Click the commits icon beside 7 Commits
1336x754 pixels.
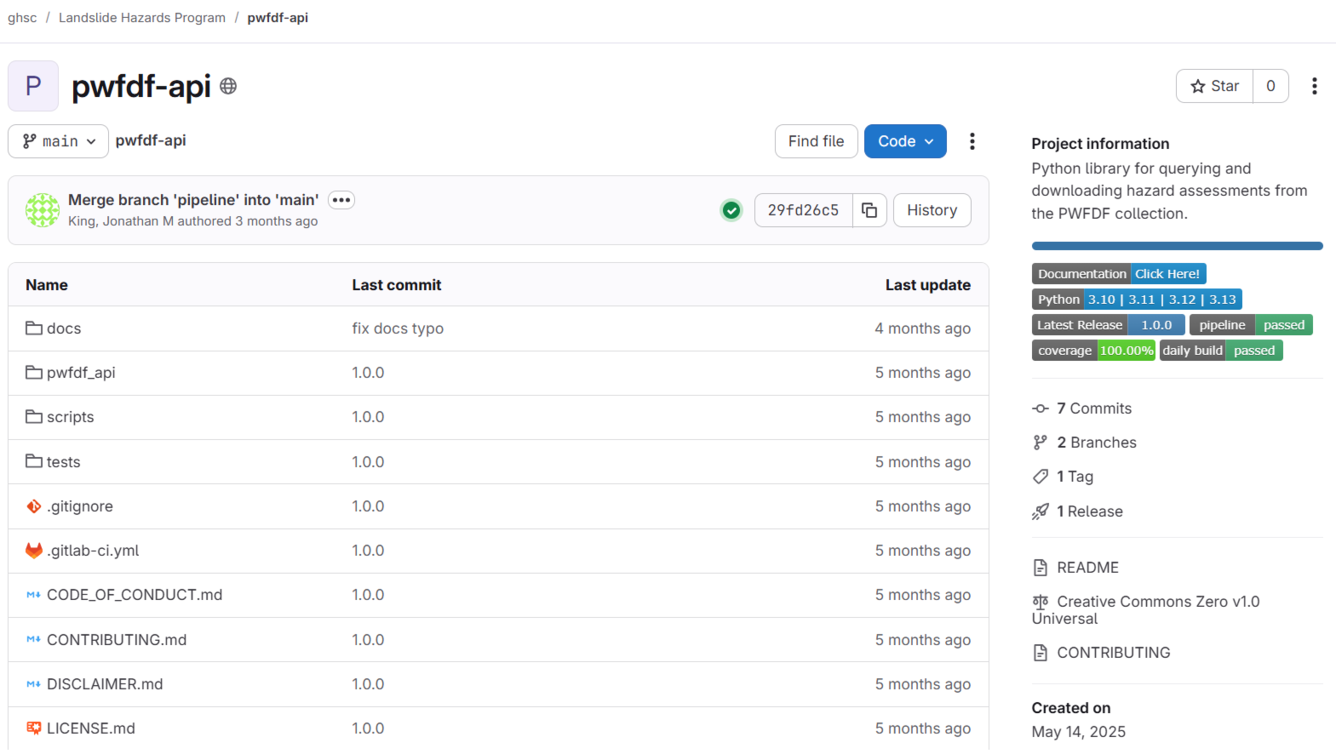coord(1041,408)
